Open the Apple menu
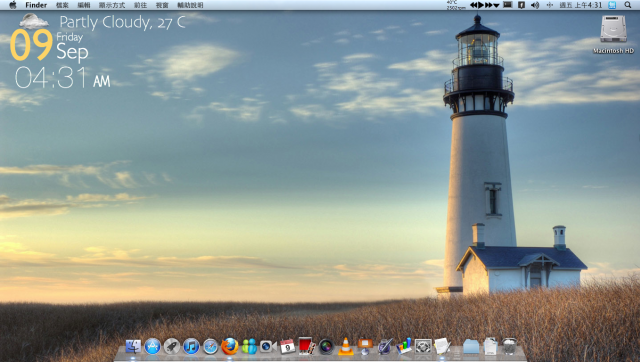Screen dimensions: 640x362 click(x=13, y=5)
